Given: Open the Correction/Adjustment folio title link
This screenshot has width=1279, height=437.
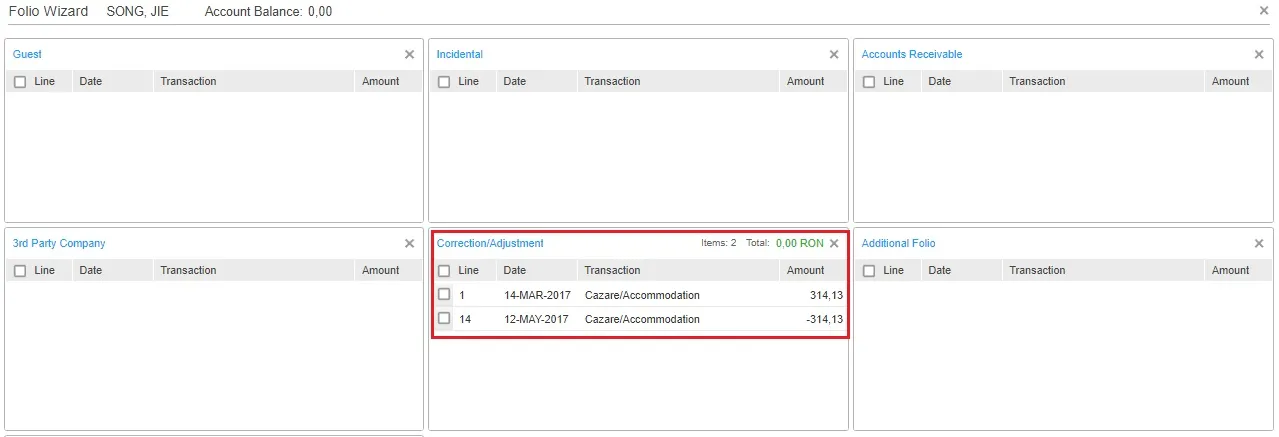Looking at the screenshot, I should [x=490, y=244].
